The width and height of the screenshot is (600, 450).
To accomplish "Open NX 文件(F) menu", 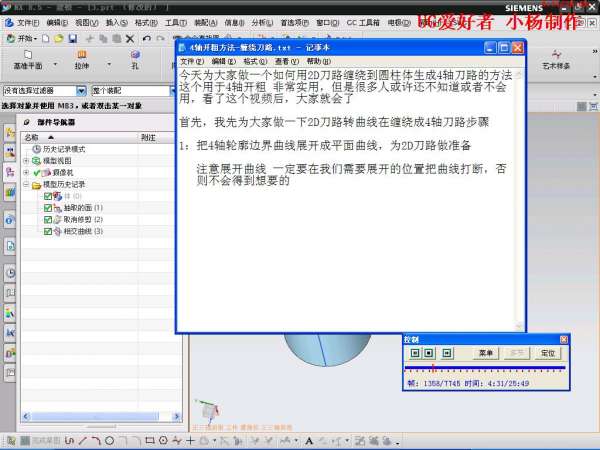I will click(x=28, y=23).
